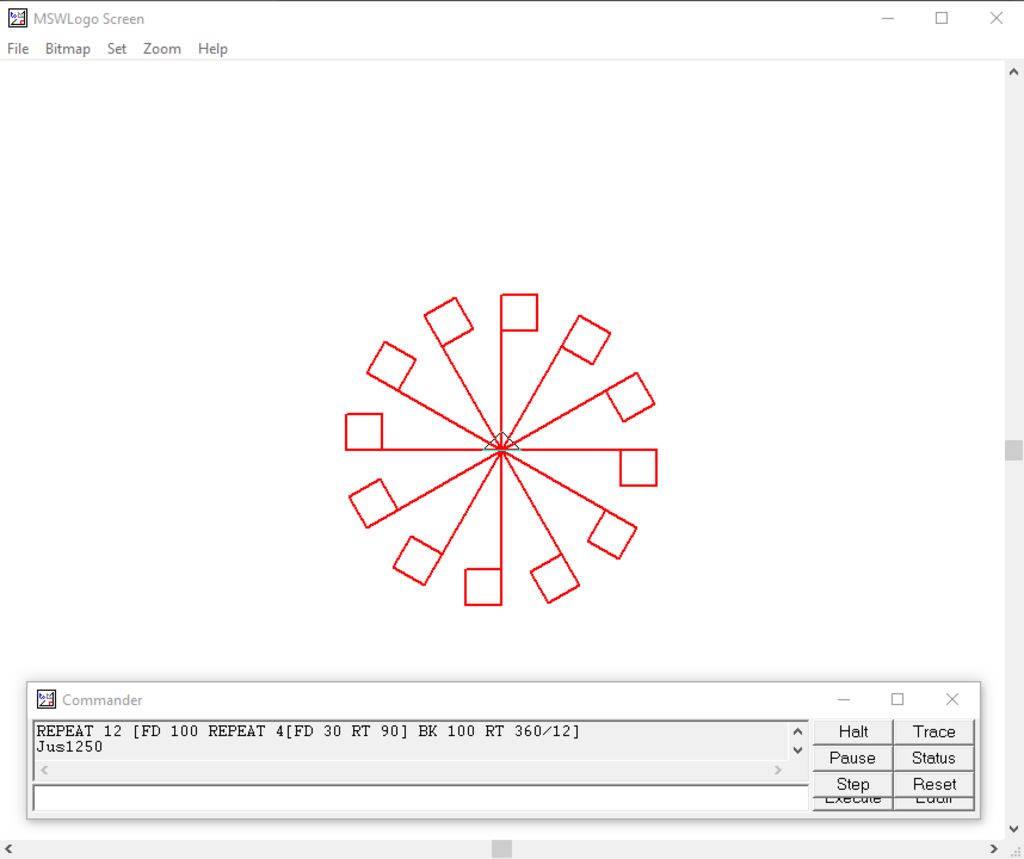Open the Bitmap menu
Screen dimensions: 1024x859
click(67, 48)
